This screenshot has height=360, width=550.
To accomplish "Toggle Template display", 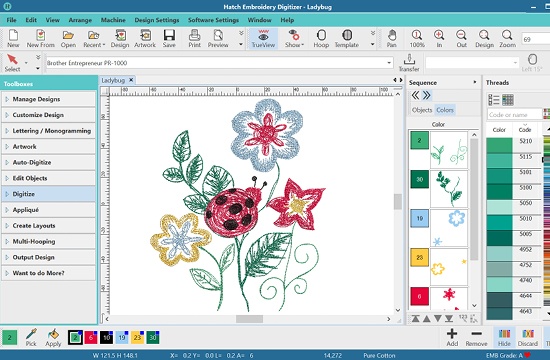I will tap(347, 38).
